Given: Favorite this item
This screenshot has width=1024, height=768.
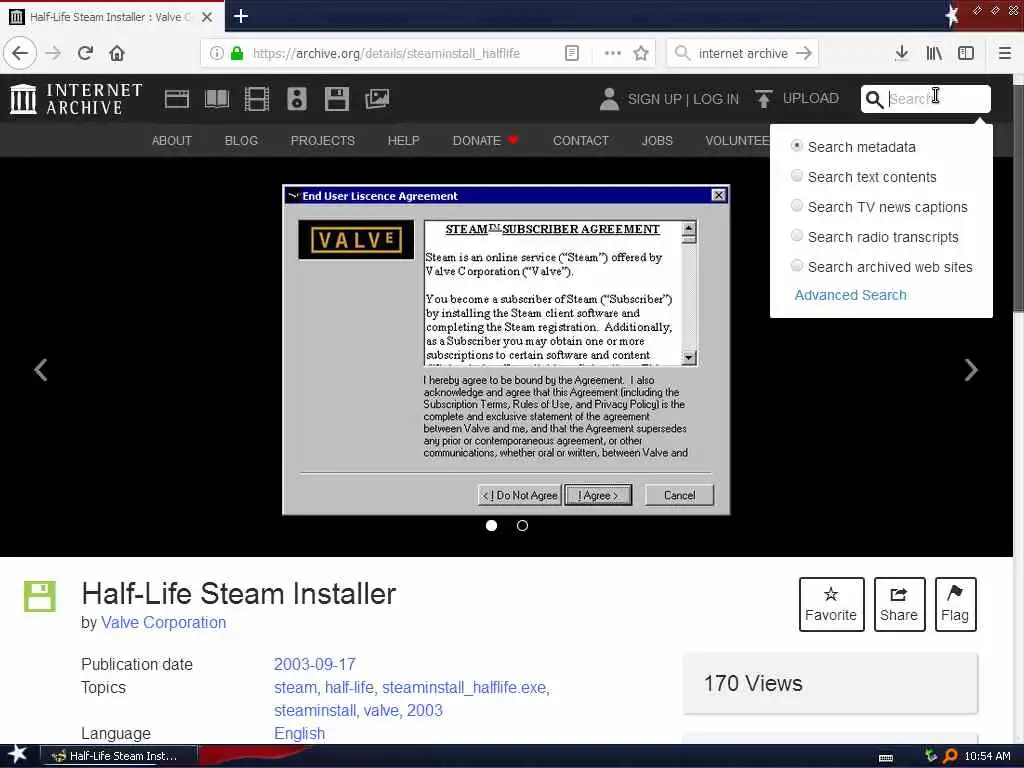Looking at the screenshot, I should [x=831, y=604].
